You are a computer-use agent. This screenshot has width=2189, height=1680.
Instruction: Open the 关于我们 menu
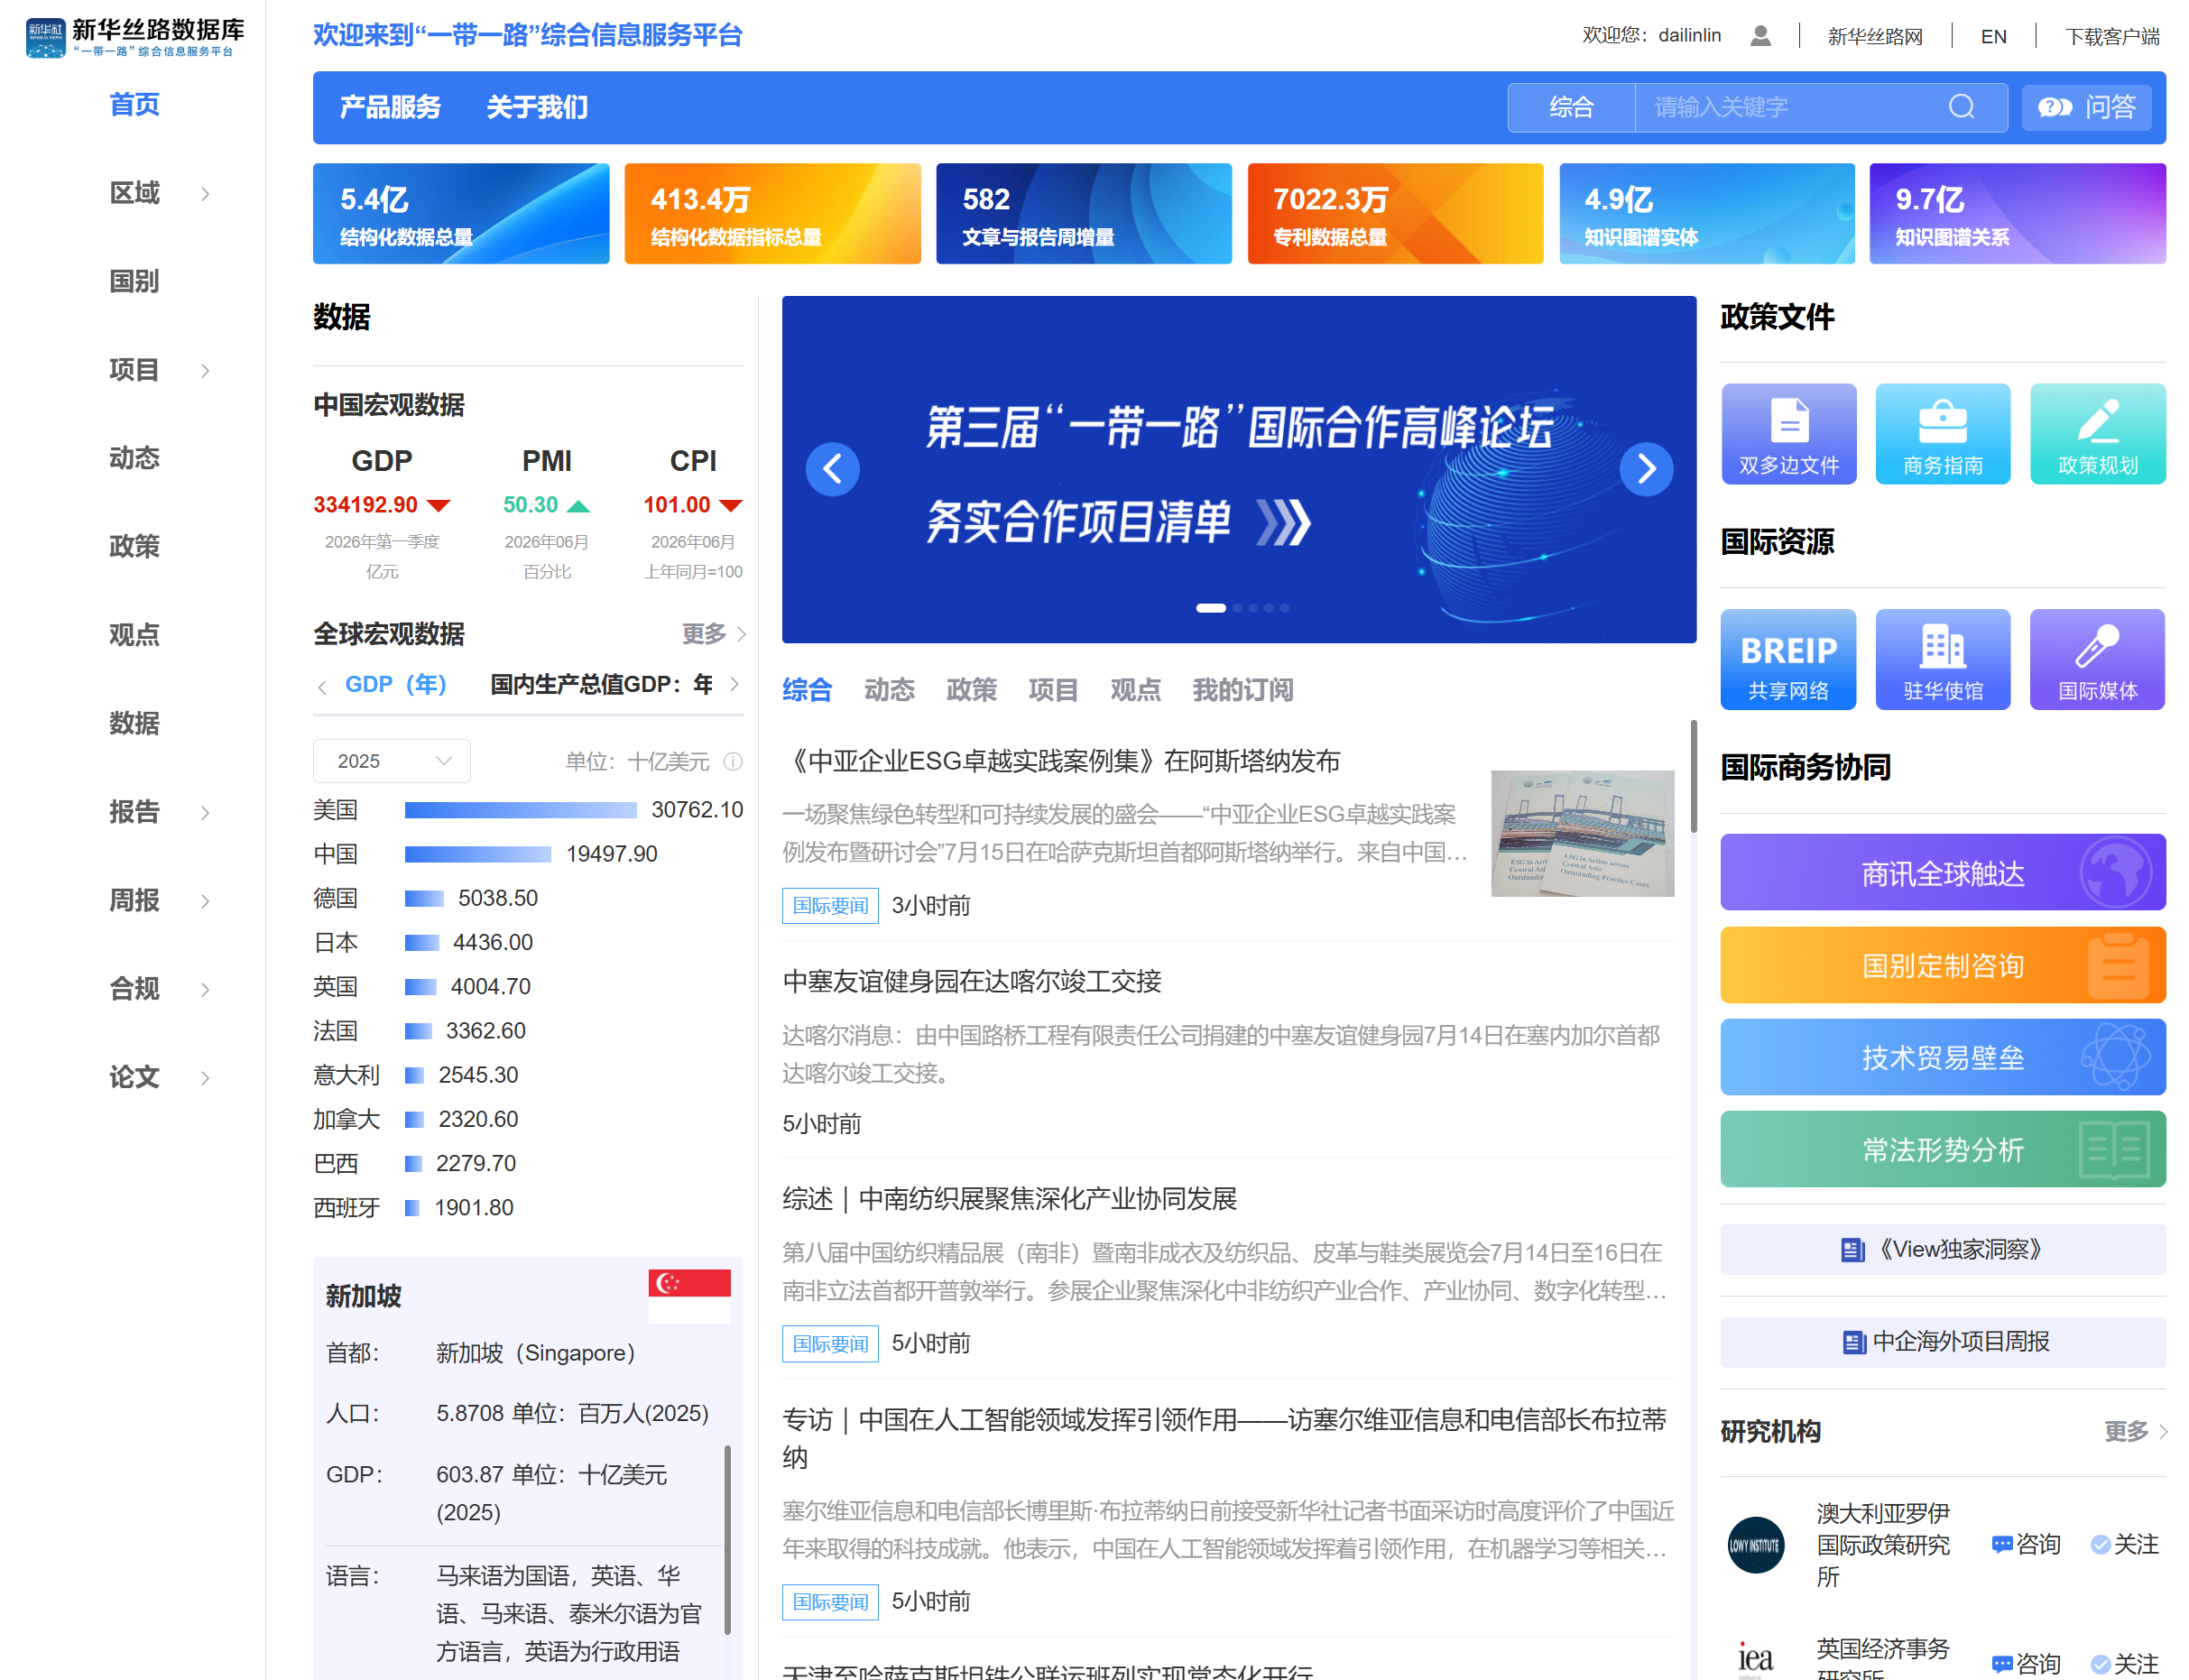[x=537, y=107]
